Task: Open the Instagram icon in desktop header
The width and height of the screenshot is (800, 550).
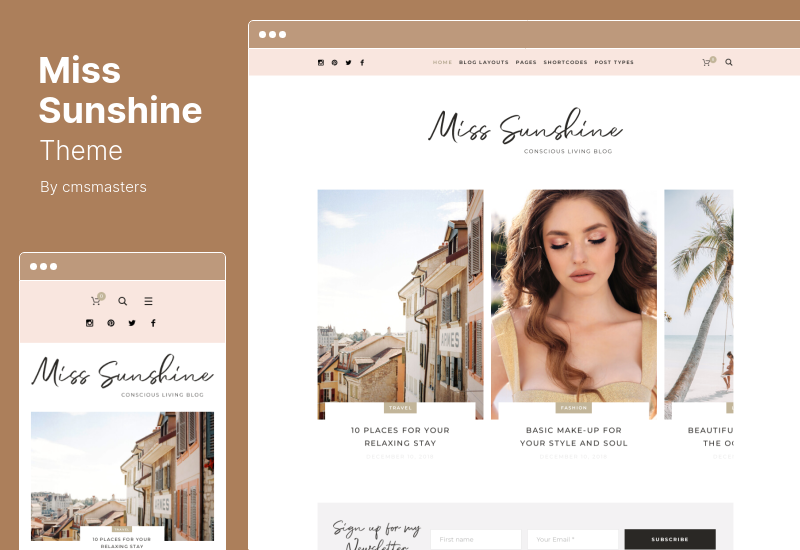Action: click(320, 63)
